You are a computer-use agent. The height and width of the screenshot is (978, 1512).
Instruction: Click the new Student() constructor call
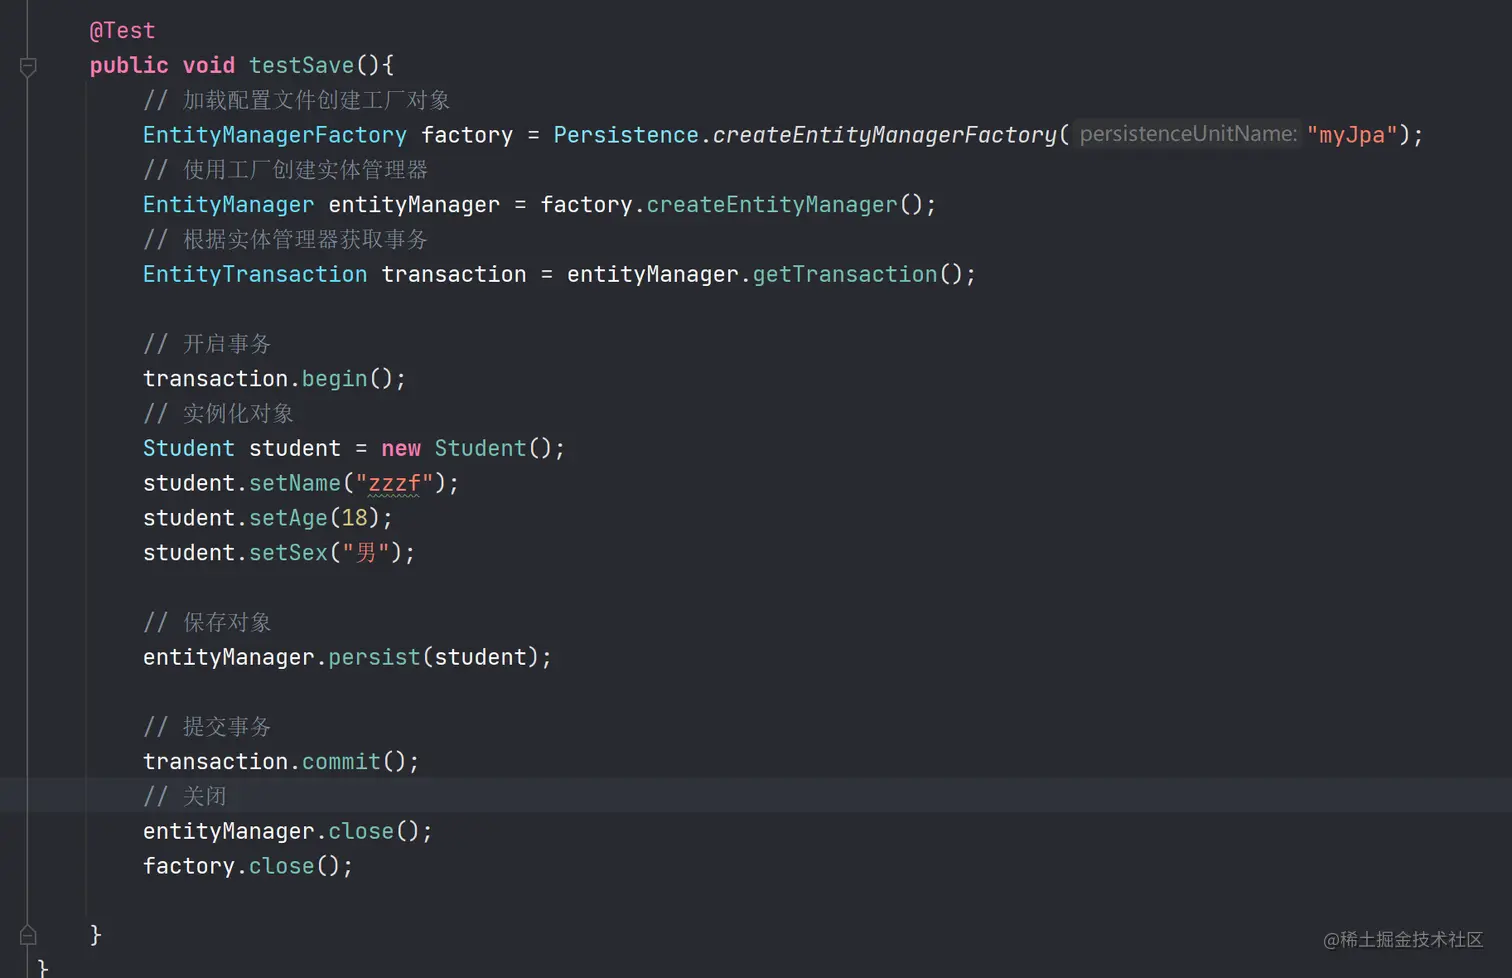coord(473,448)
